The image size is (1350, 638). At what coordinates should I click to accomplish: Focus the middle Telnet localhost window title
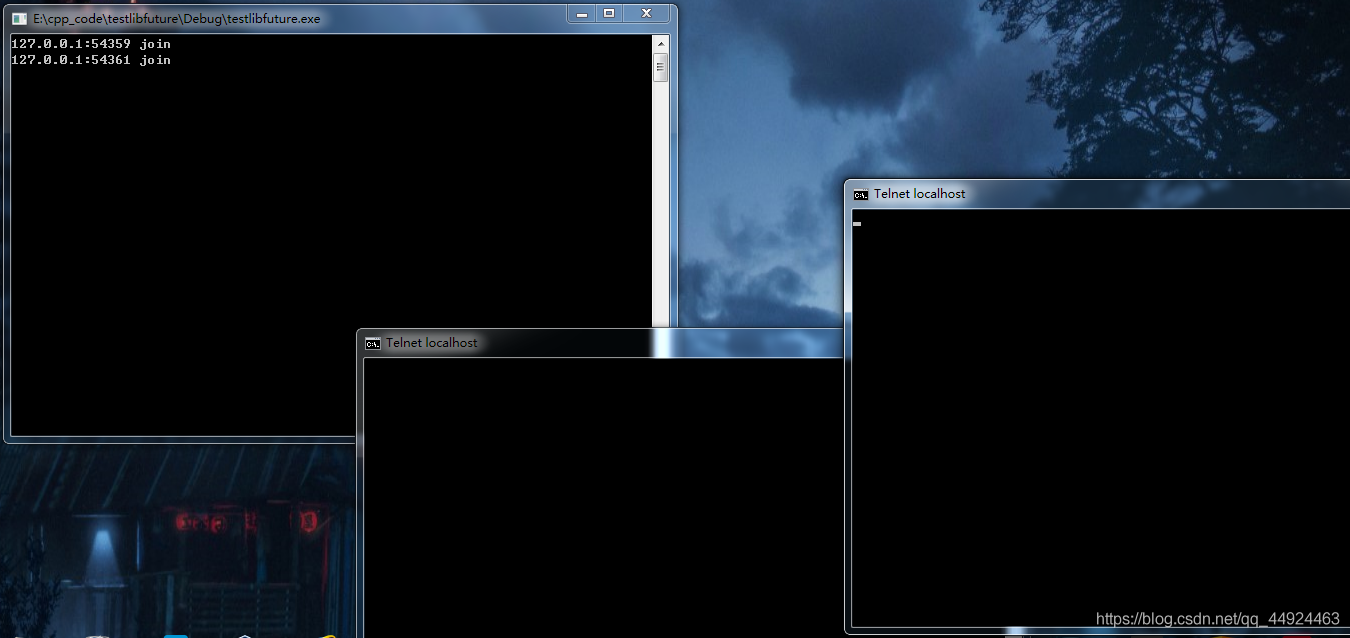432,343
